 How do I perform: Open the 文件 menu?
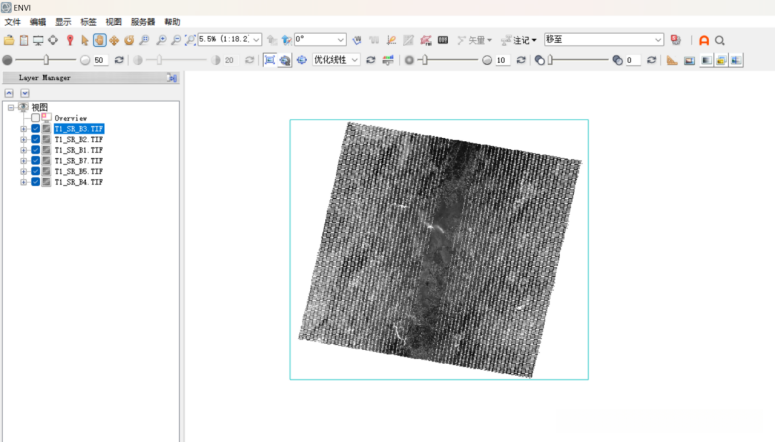pyautogui.click(x=12, y=21)
